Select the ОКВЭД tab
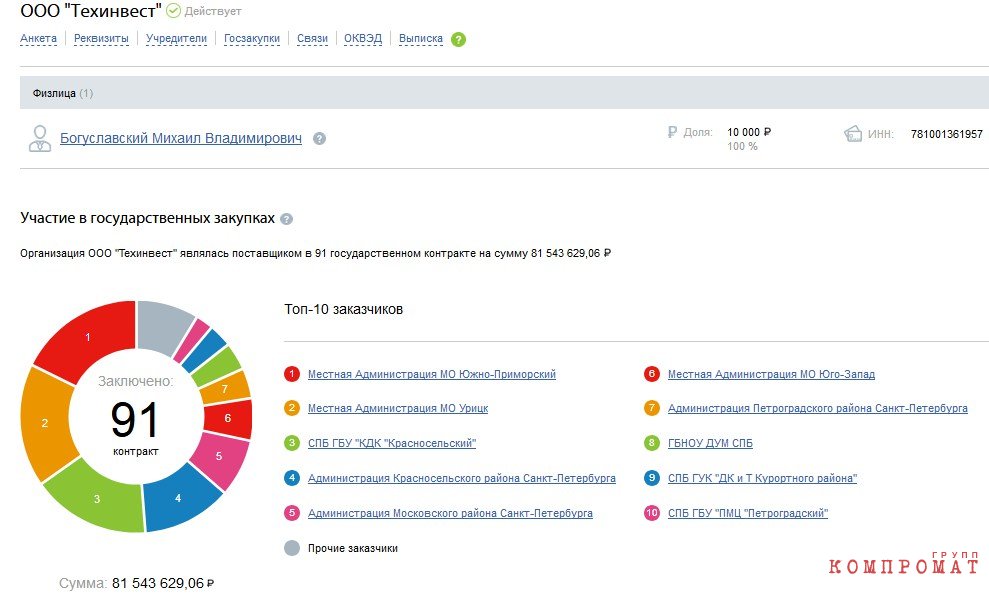 coord(363,38)
